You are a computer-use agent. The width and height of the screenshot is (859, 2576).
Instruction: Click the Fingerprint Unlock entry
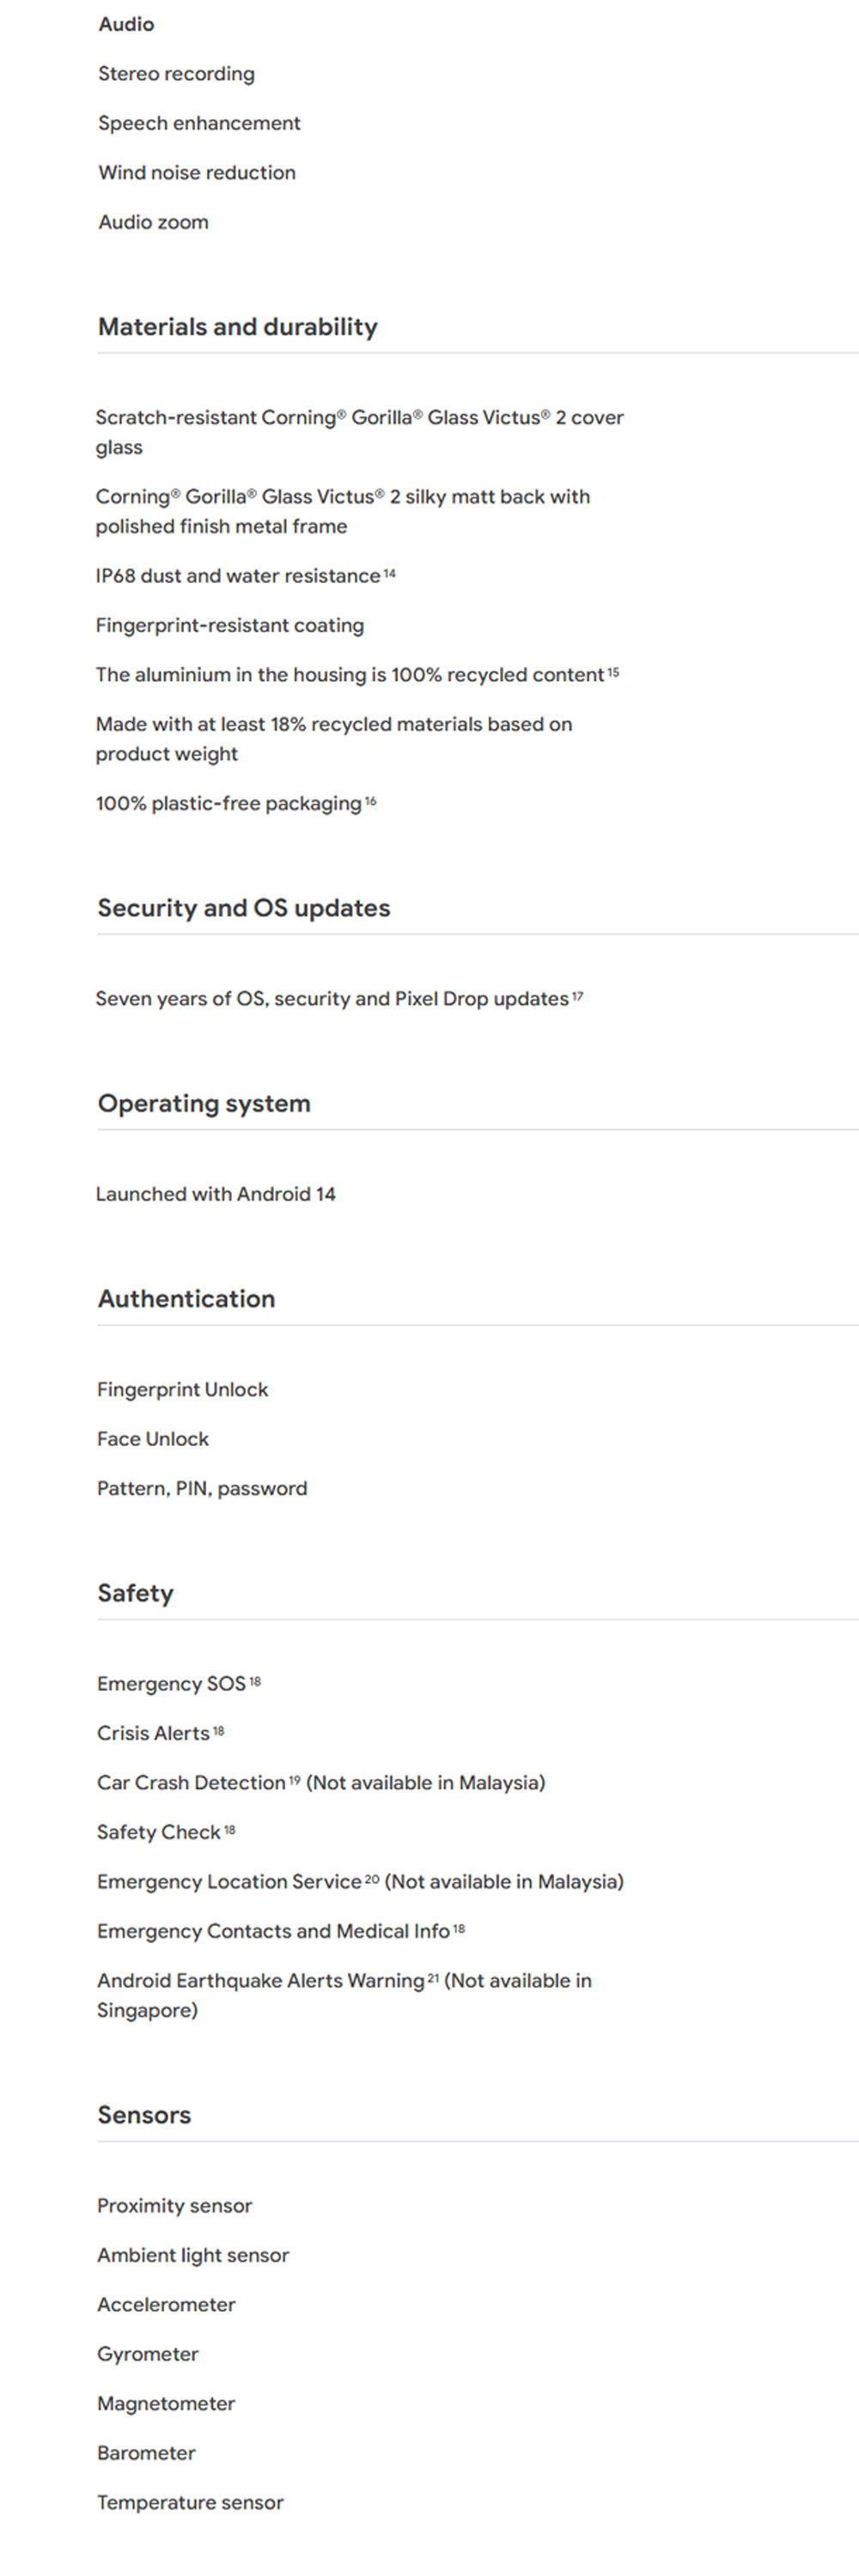(x=183, y=1389)
